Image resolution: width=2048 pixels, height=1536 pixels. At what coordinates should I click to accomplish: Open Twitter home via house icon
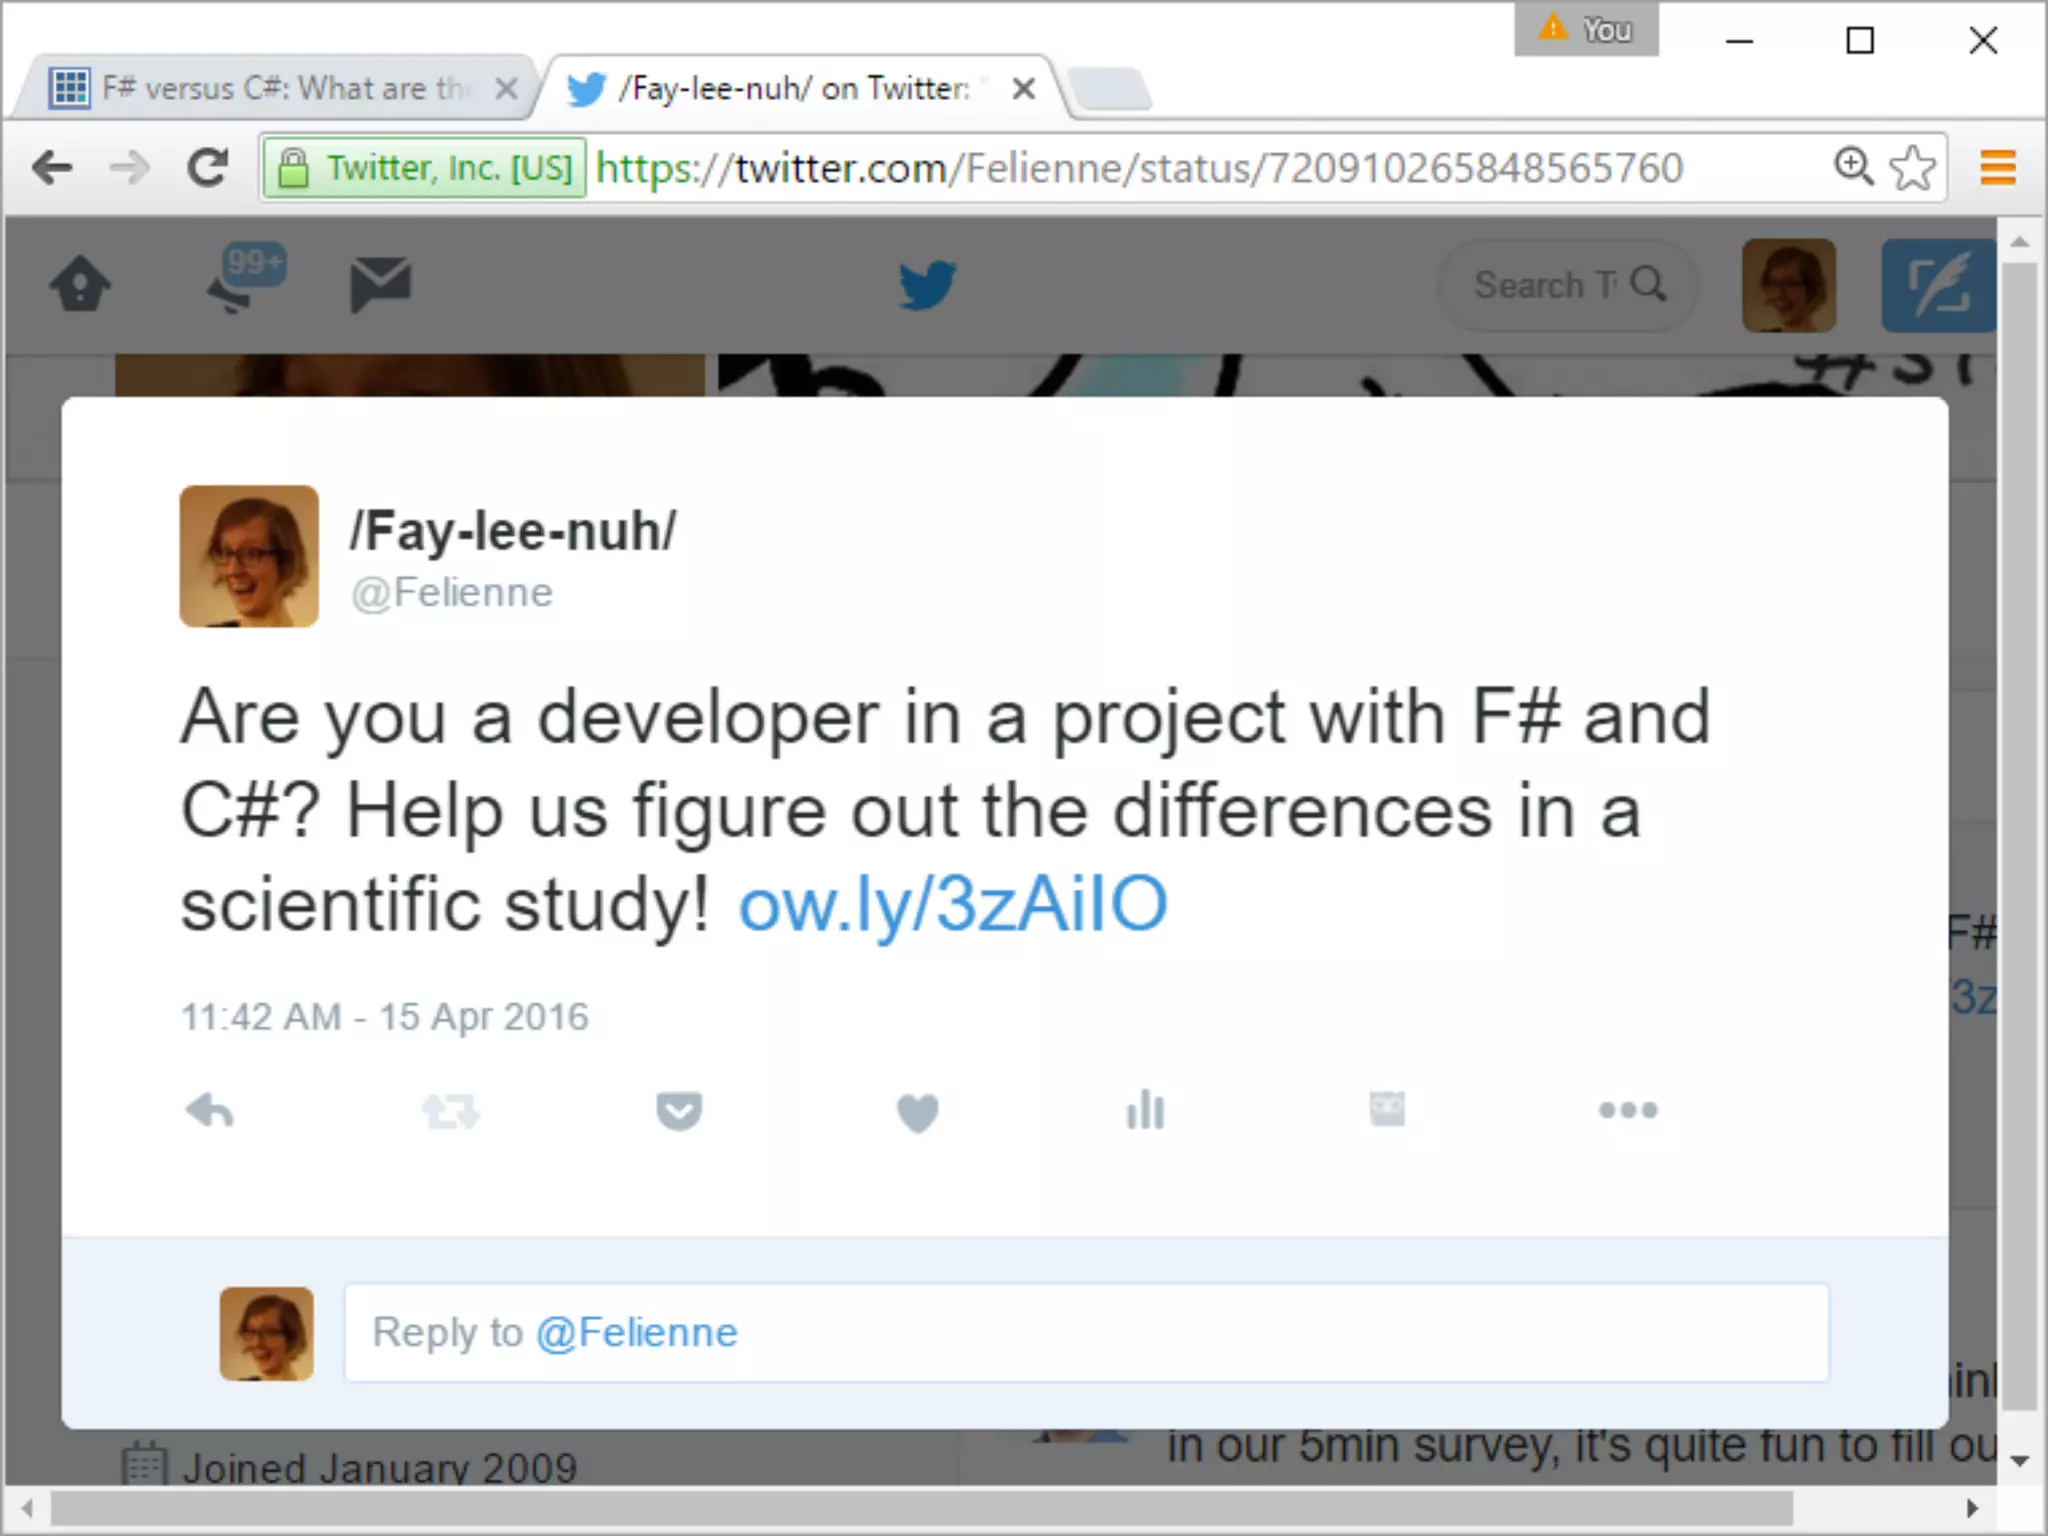(x=80, y=285)
